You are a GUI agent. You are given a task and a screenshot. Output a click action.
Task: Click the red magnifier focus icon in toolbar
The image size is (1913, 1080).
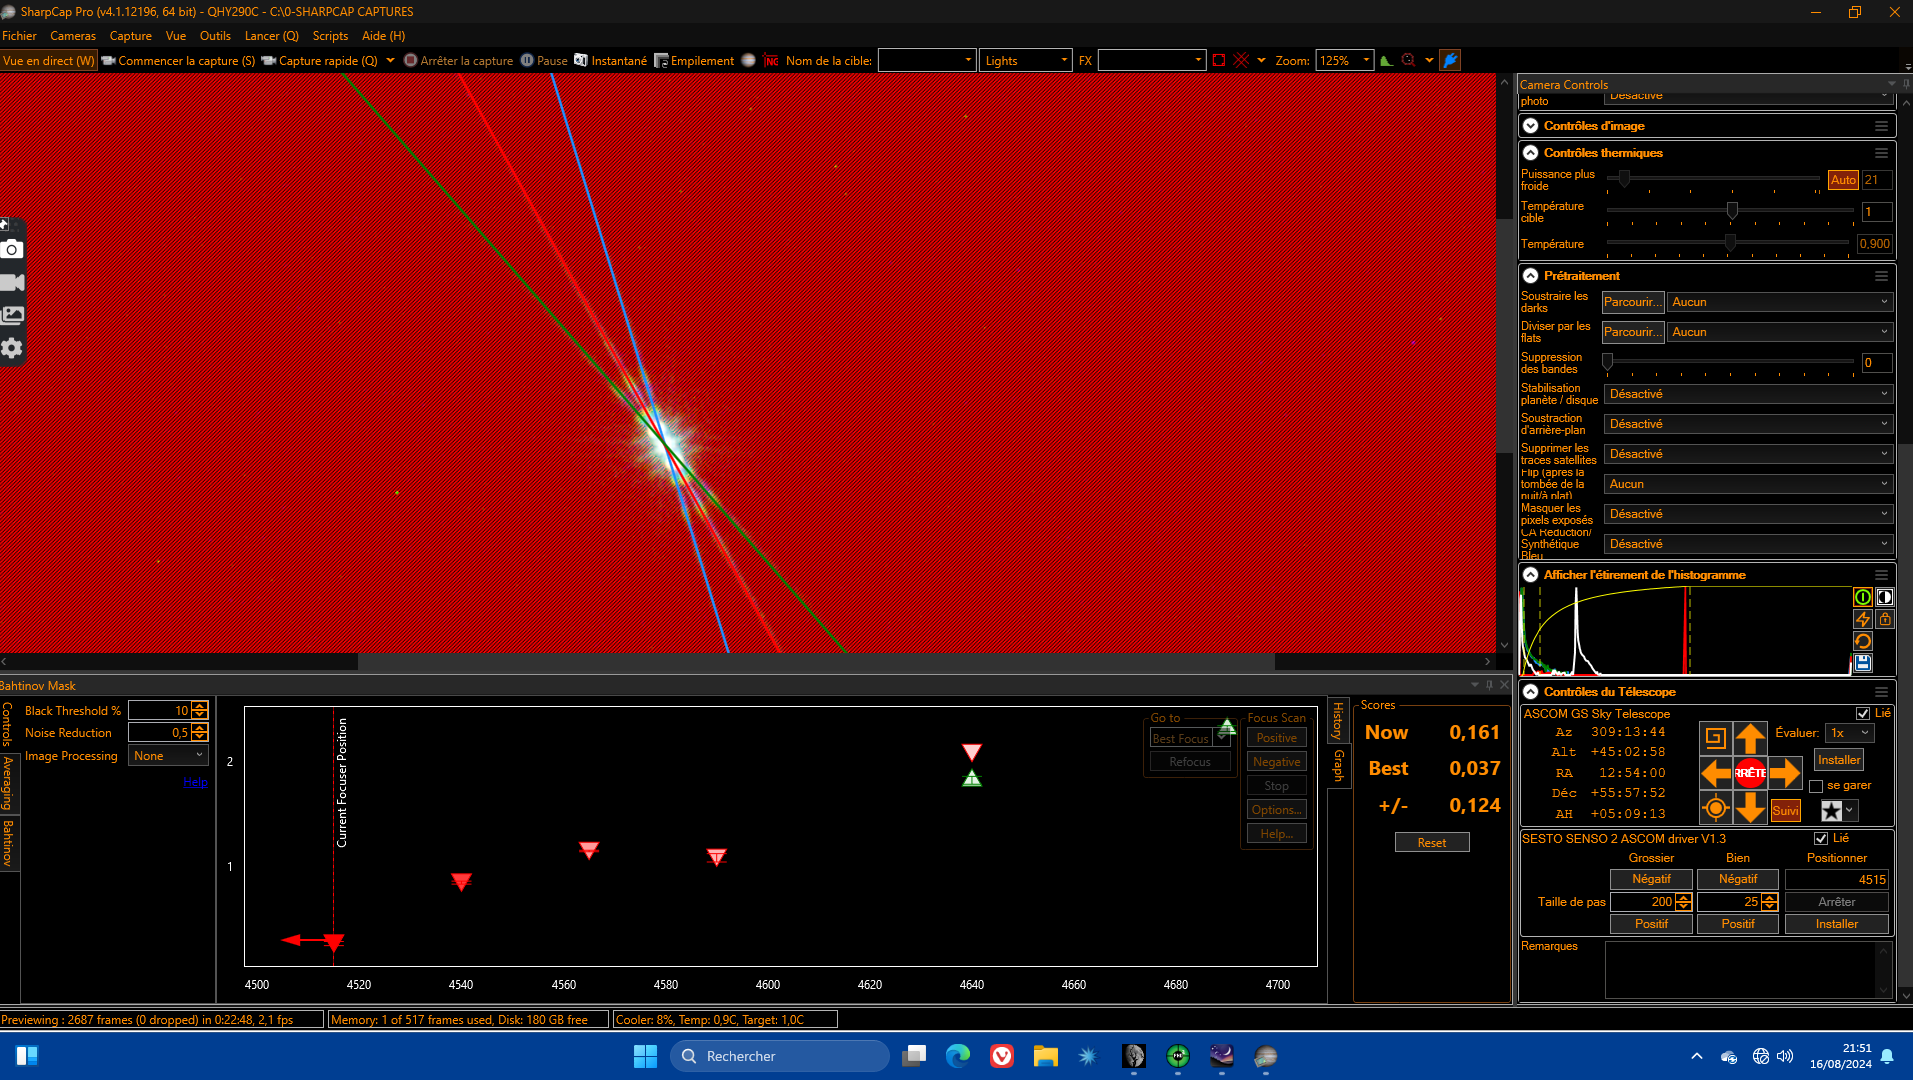[1409, 60]
